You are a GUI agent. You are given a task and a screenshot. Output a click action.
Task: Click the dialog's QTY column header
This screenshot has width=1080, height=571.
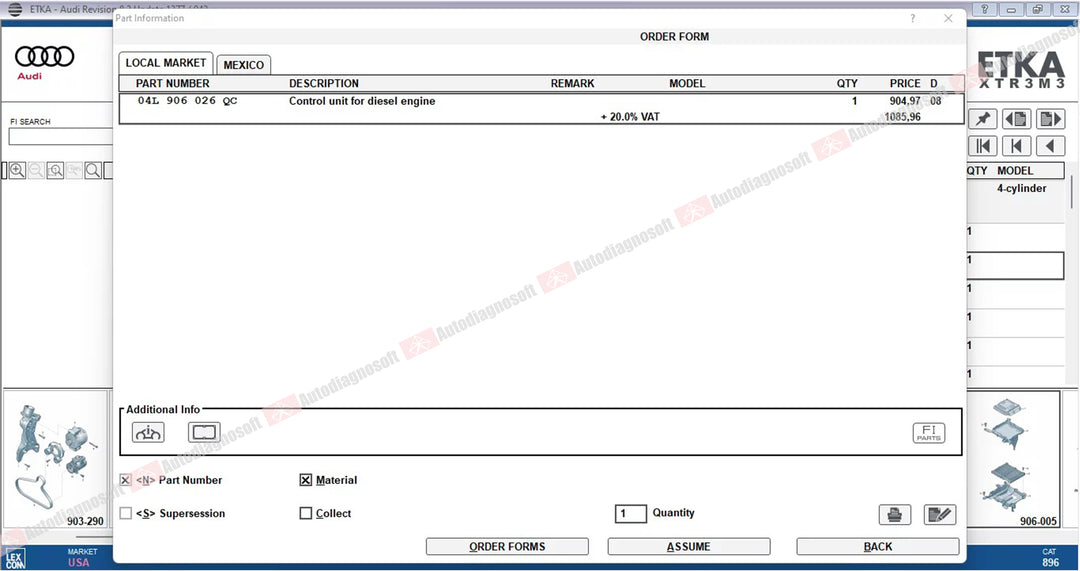[847, 83]
